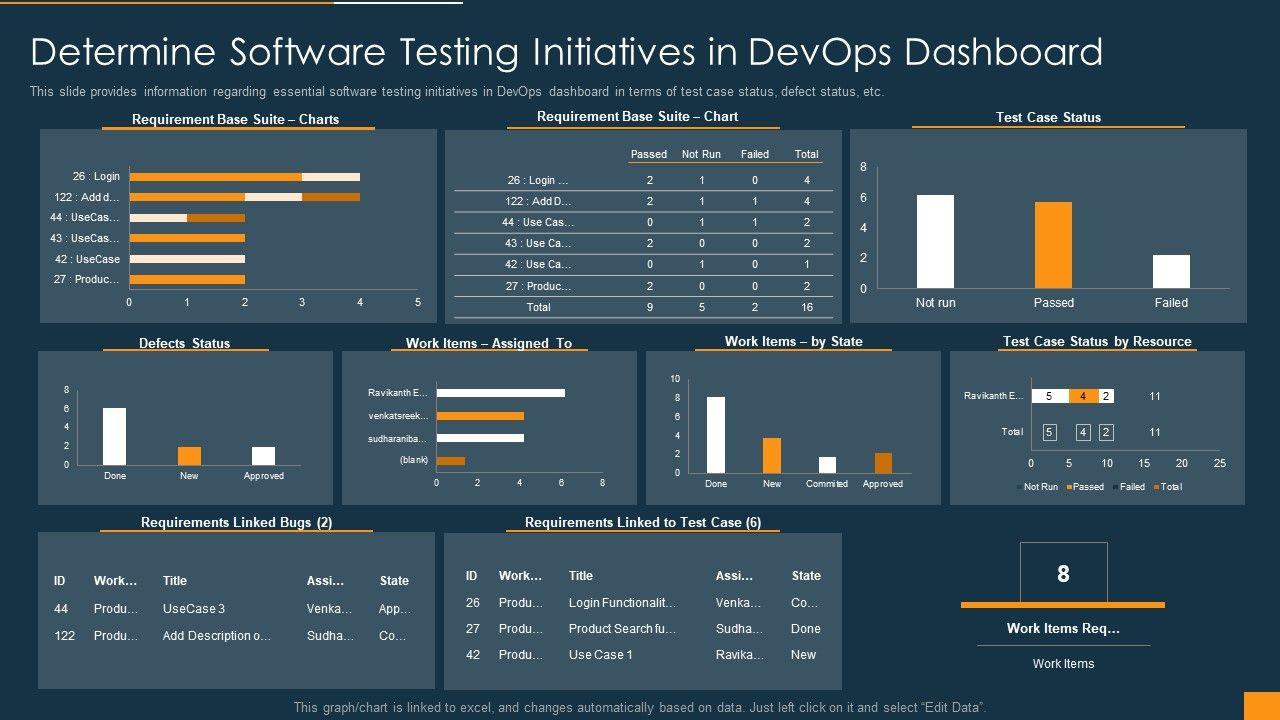Select the Ravikanth bar in Work Items Assigned To
This screenshot has height=720, width=1280.
[500, 393]
